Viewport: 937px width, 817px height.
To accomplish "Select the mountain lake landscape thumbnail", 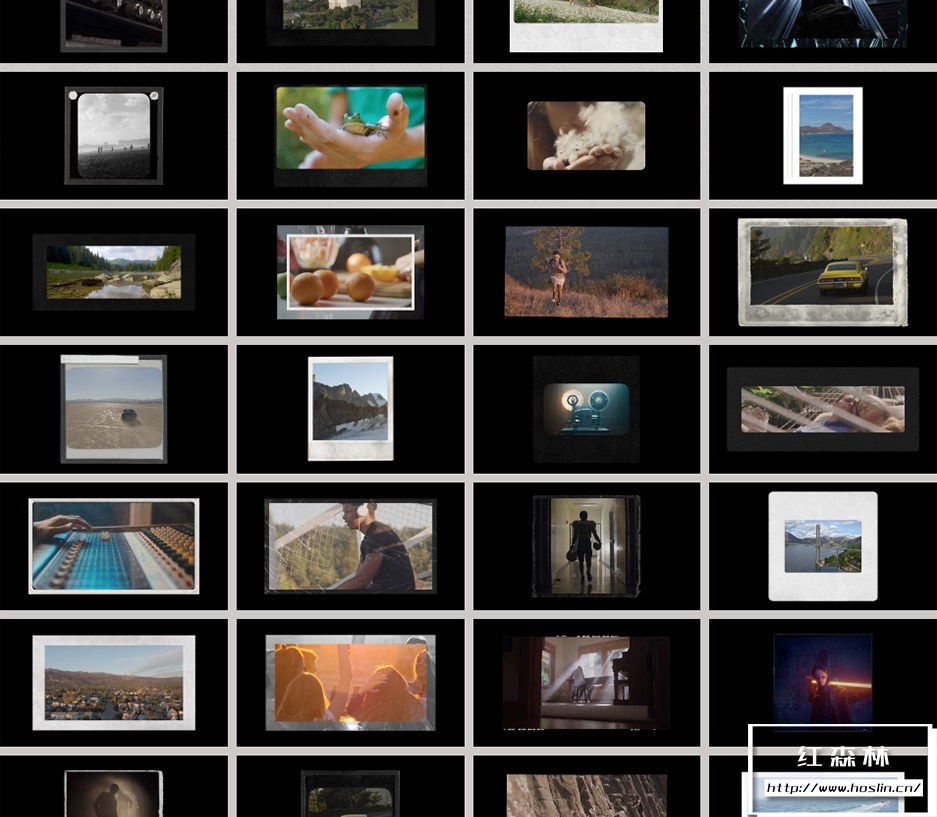I will click(114, 272).
